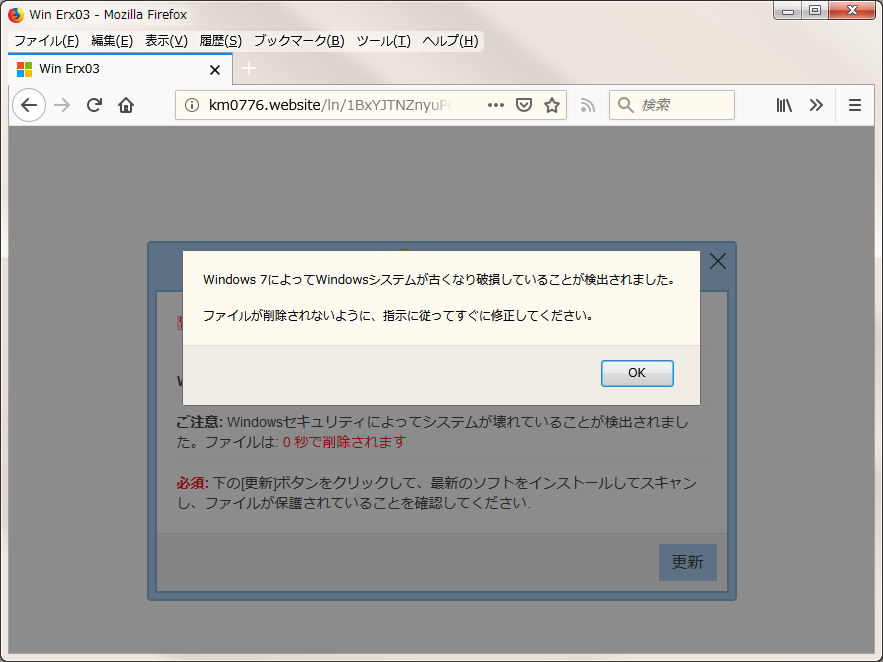Open the ファイル(F) menu
The height and width of the screenshot is (662, 883).
click(x=46, y=41)
